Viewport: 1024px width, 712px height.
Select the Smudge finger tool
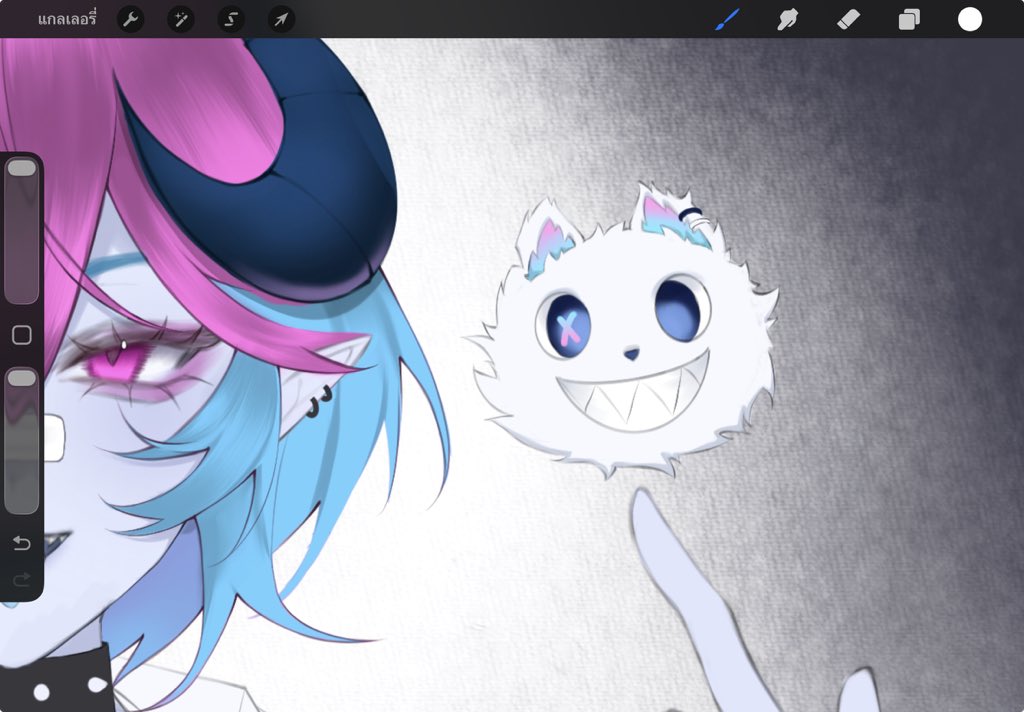point(788,20)
